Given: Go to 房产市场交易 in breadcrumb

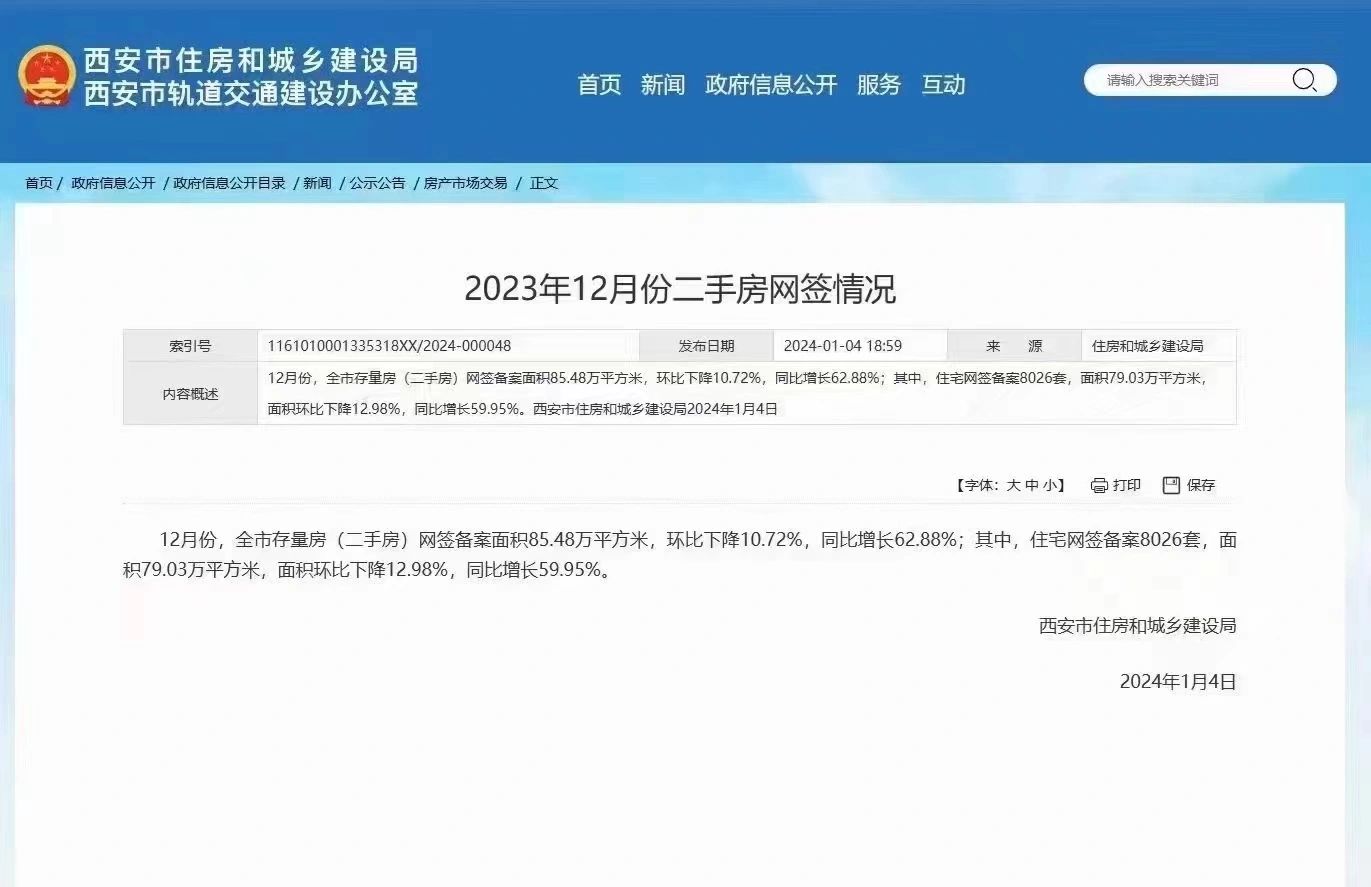Looking at the screenshot, I should click(465, 183).
